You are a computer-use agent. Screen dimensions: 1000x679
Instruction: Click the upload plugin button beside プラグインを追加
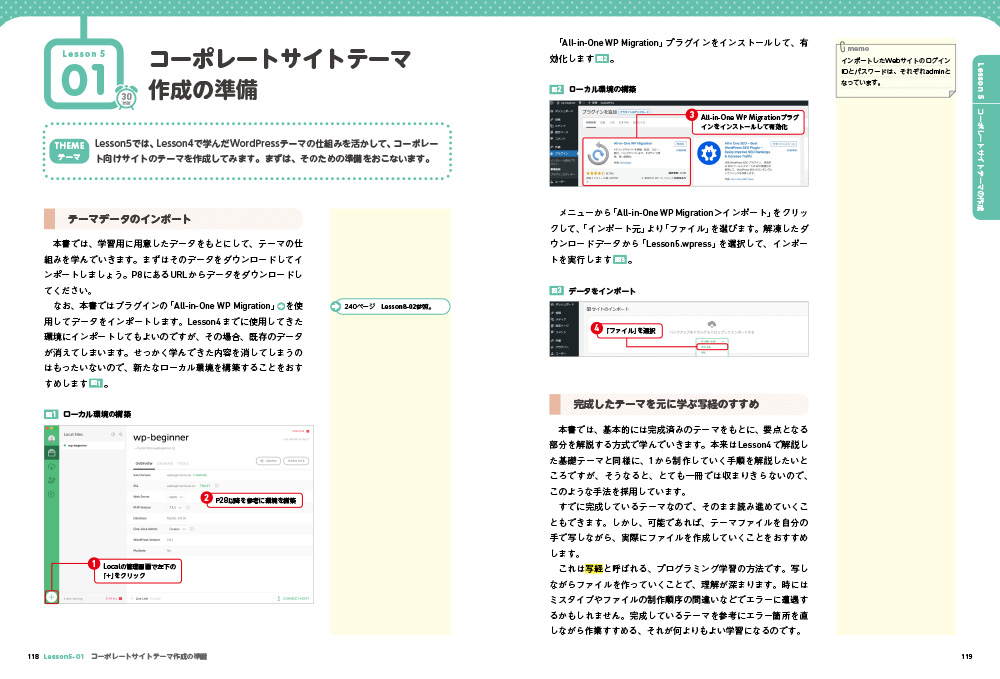tap(635, 112)
